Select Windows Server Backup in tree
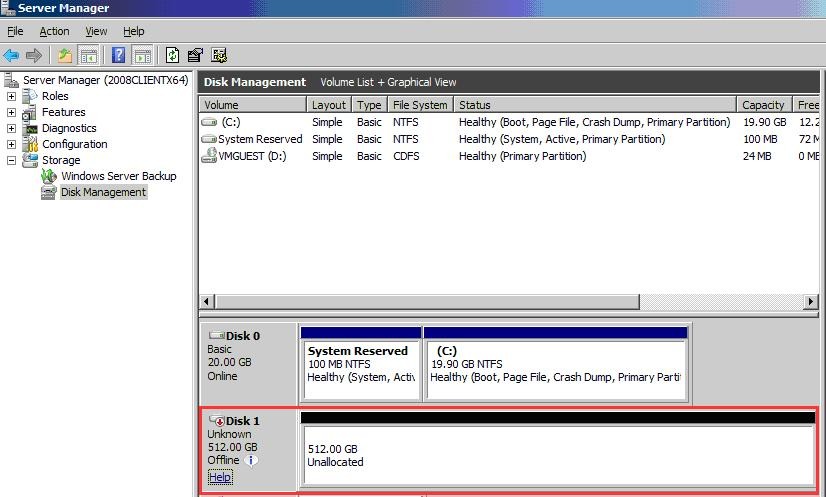826x497 pixels. (118, 176)
